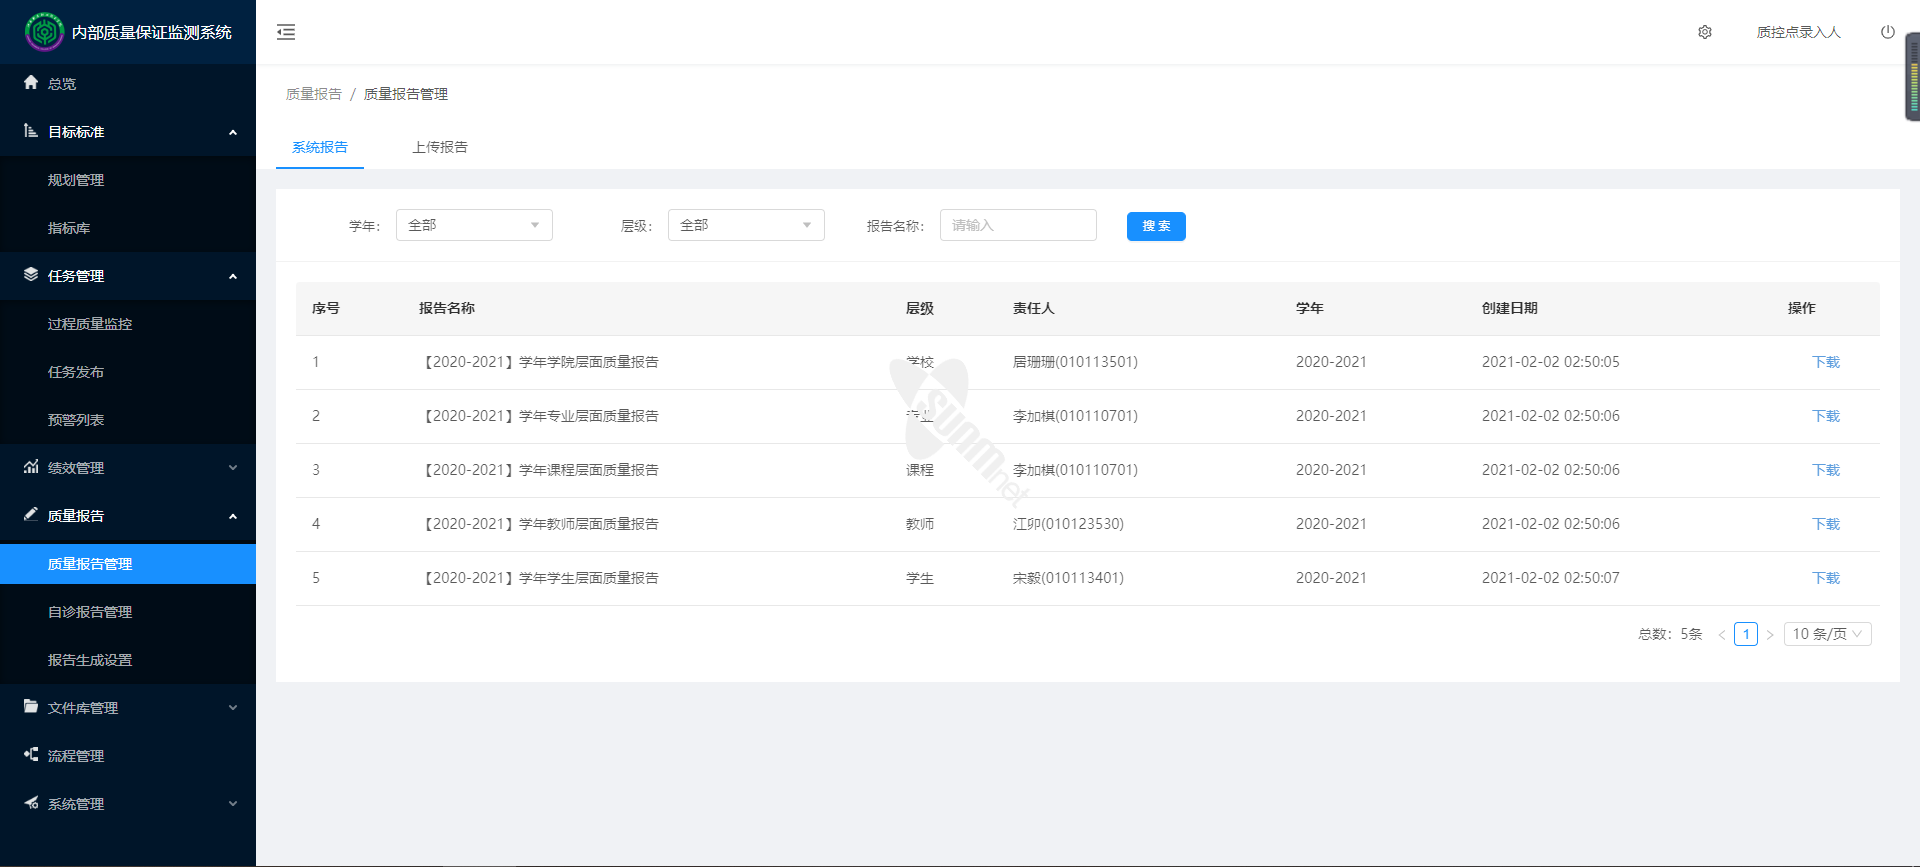1920x867 pixels.
Task: Click the system logo in the header
Action: click(44, 32)
